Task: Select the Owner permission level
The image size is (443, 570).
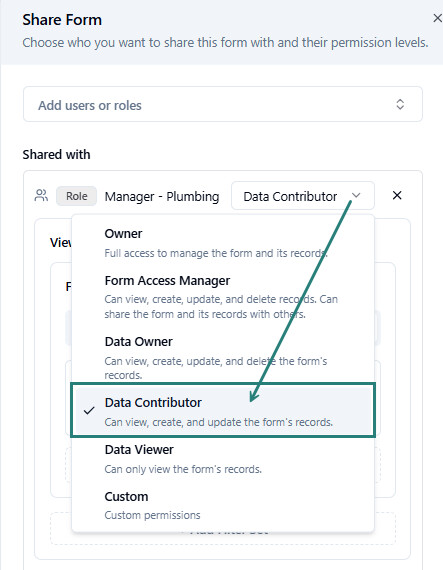Action: click(x=223, y=242)
